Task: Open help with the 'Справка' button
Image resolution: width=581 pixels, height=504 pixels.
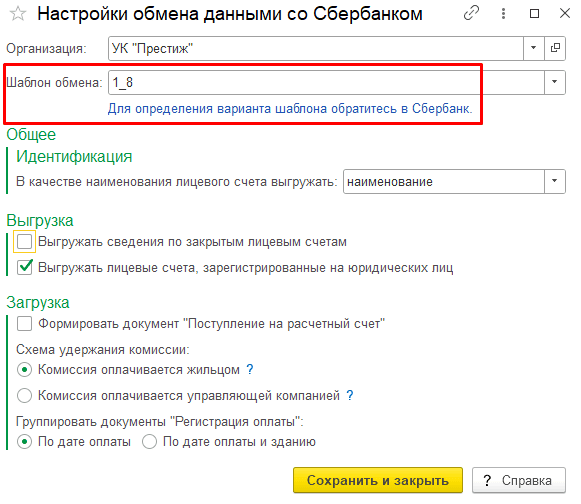Action: click(x=519, y=480)
